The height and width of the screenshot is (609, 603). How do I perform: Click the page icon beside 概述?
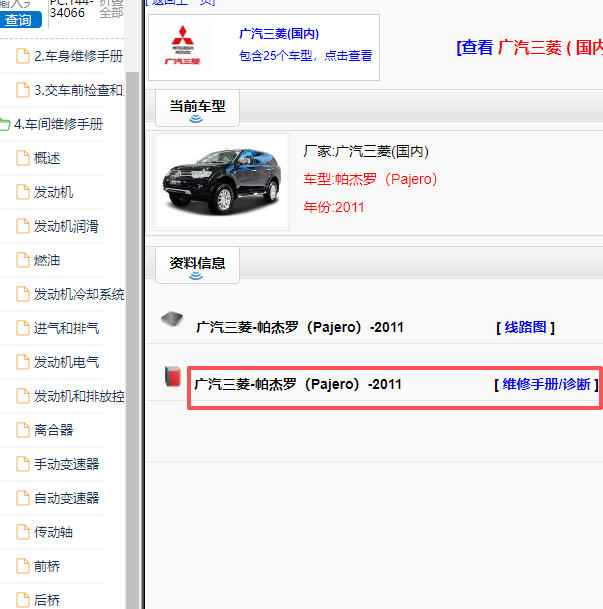(23, 158)
